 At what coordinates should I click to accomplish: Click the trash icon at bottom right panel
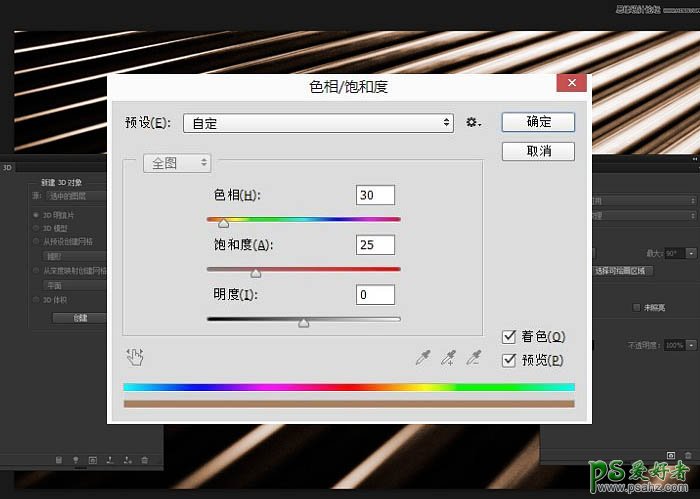tap(687, 457)
